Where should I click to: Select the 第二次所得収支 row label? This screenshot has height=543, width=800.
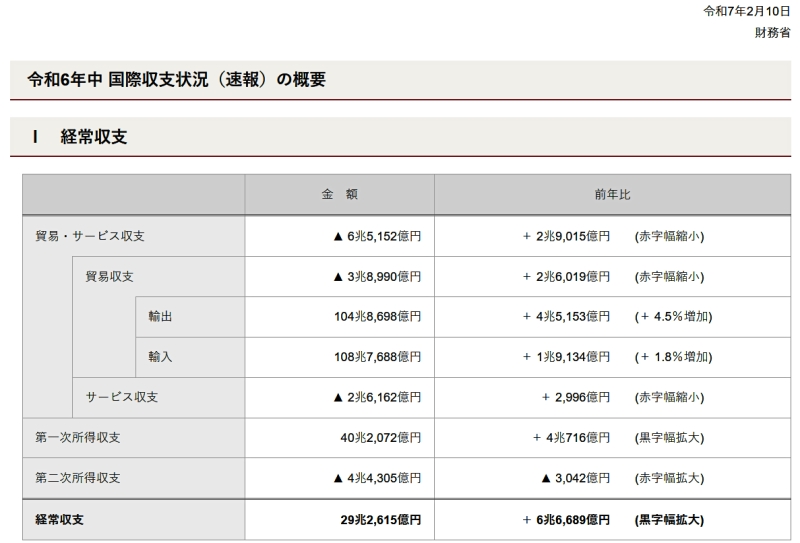point(78,478)
